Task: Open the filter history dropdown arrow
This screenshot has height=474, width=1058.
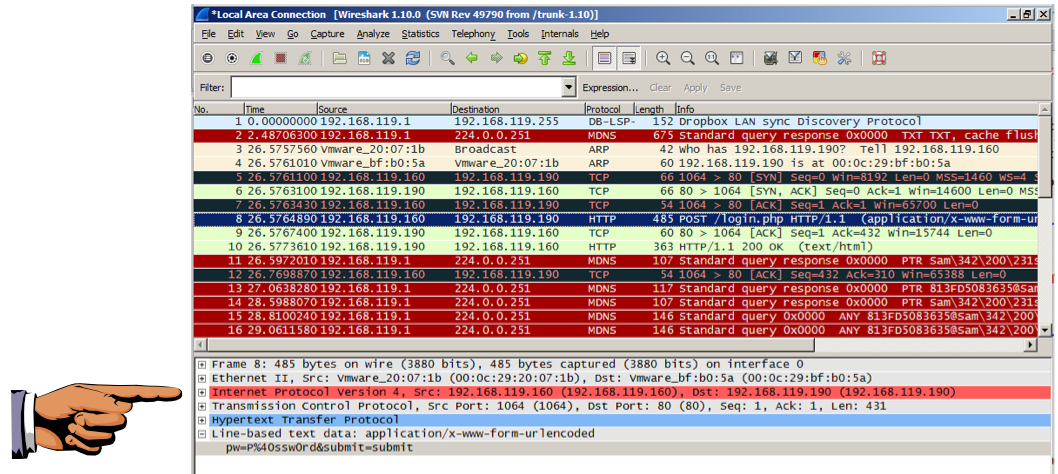Action: (569, 88)
